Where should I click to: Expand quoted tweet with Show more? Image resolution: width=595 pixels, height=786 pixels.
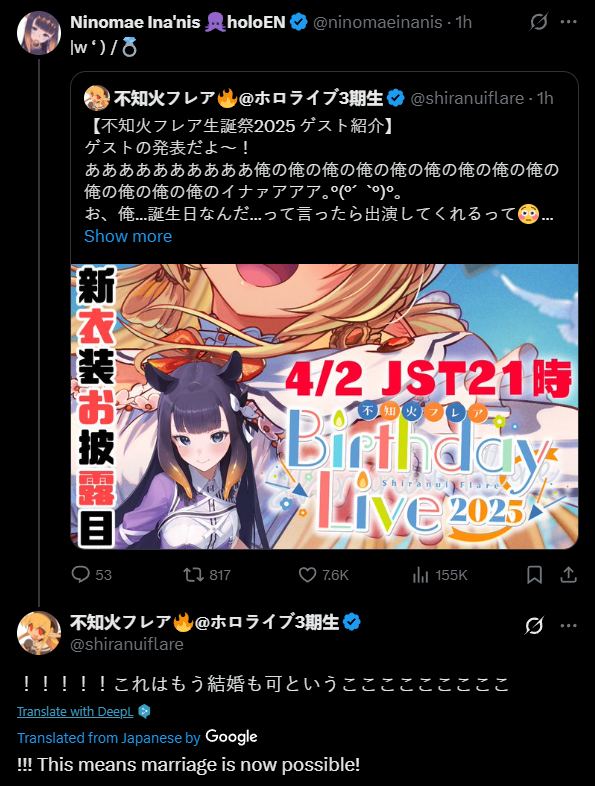tap(128, 236)
